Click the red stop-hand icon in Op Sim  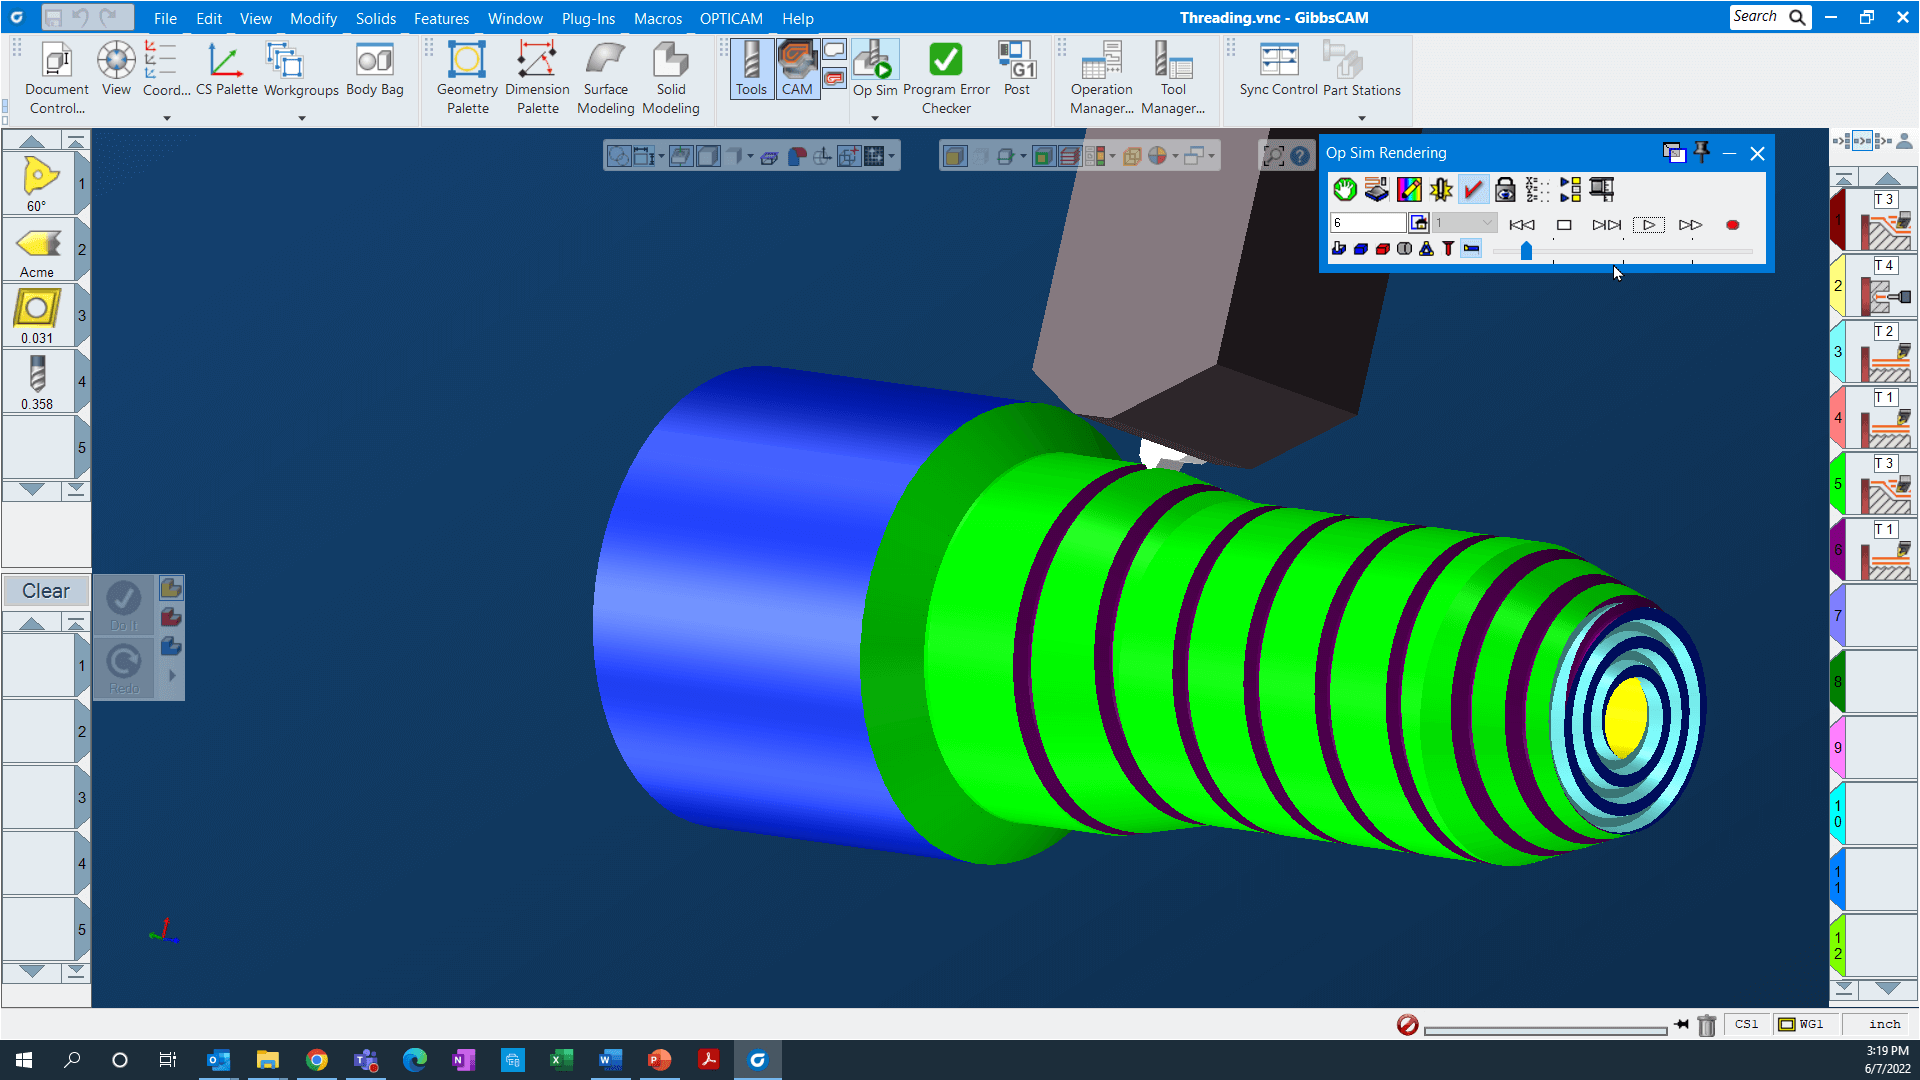pos(1345,189)
